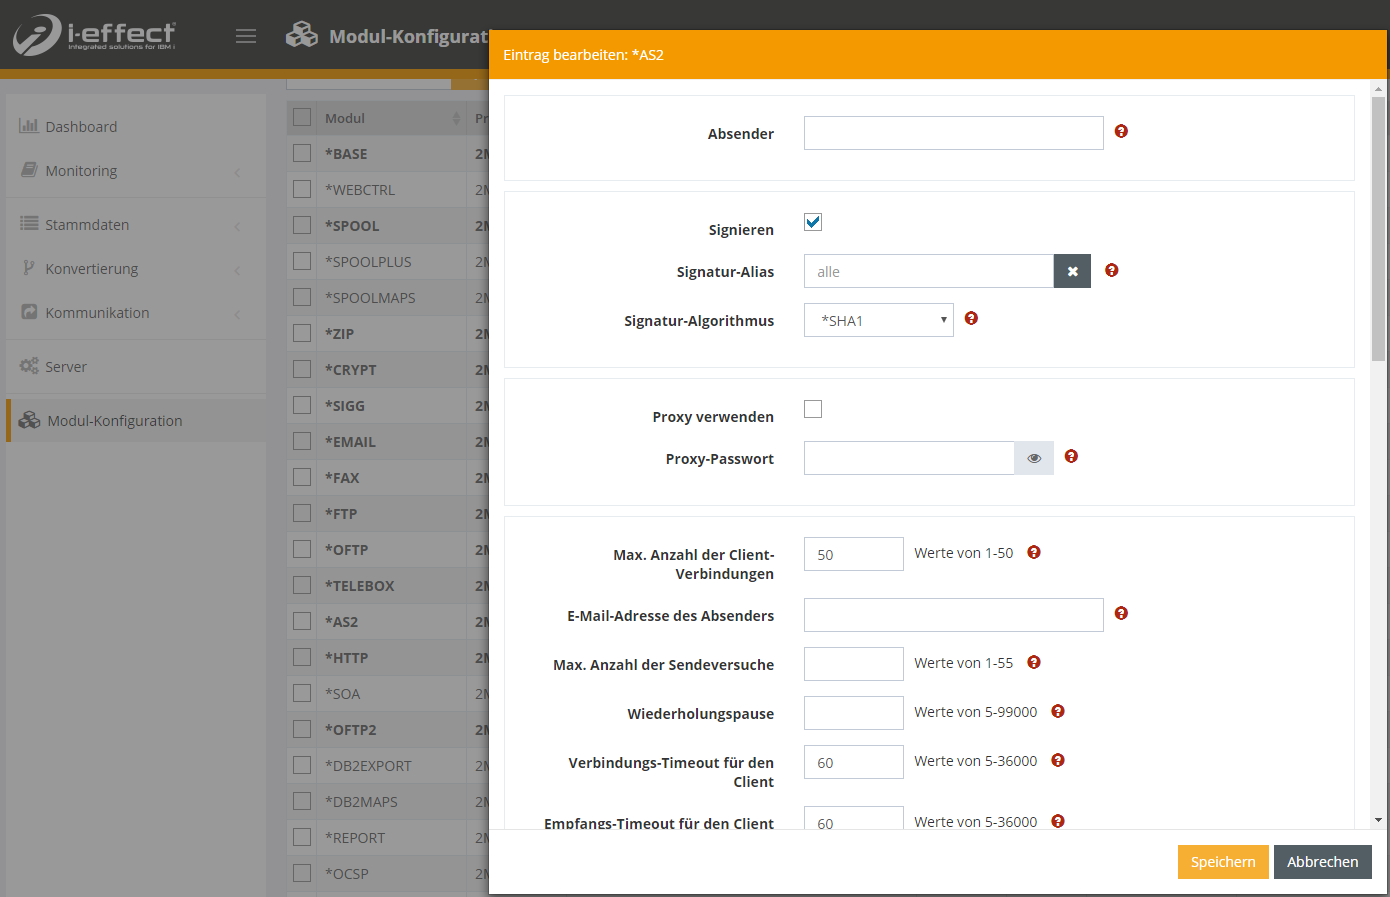Click help icon beside Signatur-Algorithmus dropdown
The width and height of the screenshot is (1390, 897).
click(x=971, y=319)
